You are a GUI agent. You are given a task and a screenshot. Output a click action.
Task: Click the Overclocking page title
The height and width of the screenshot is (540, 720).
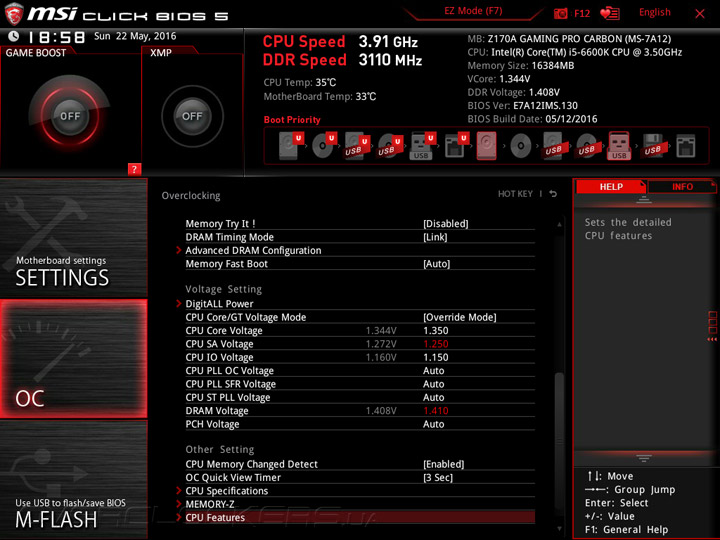tap(191, 195)
